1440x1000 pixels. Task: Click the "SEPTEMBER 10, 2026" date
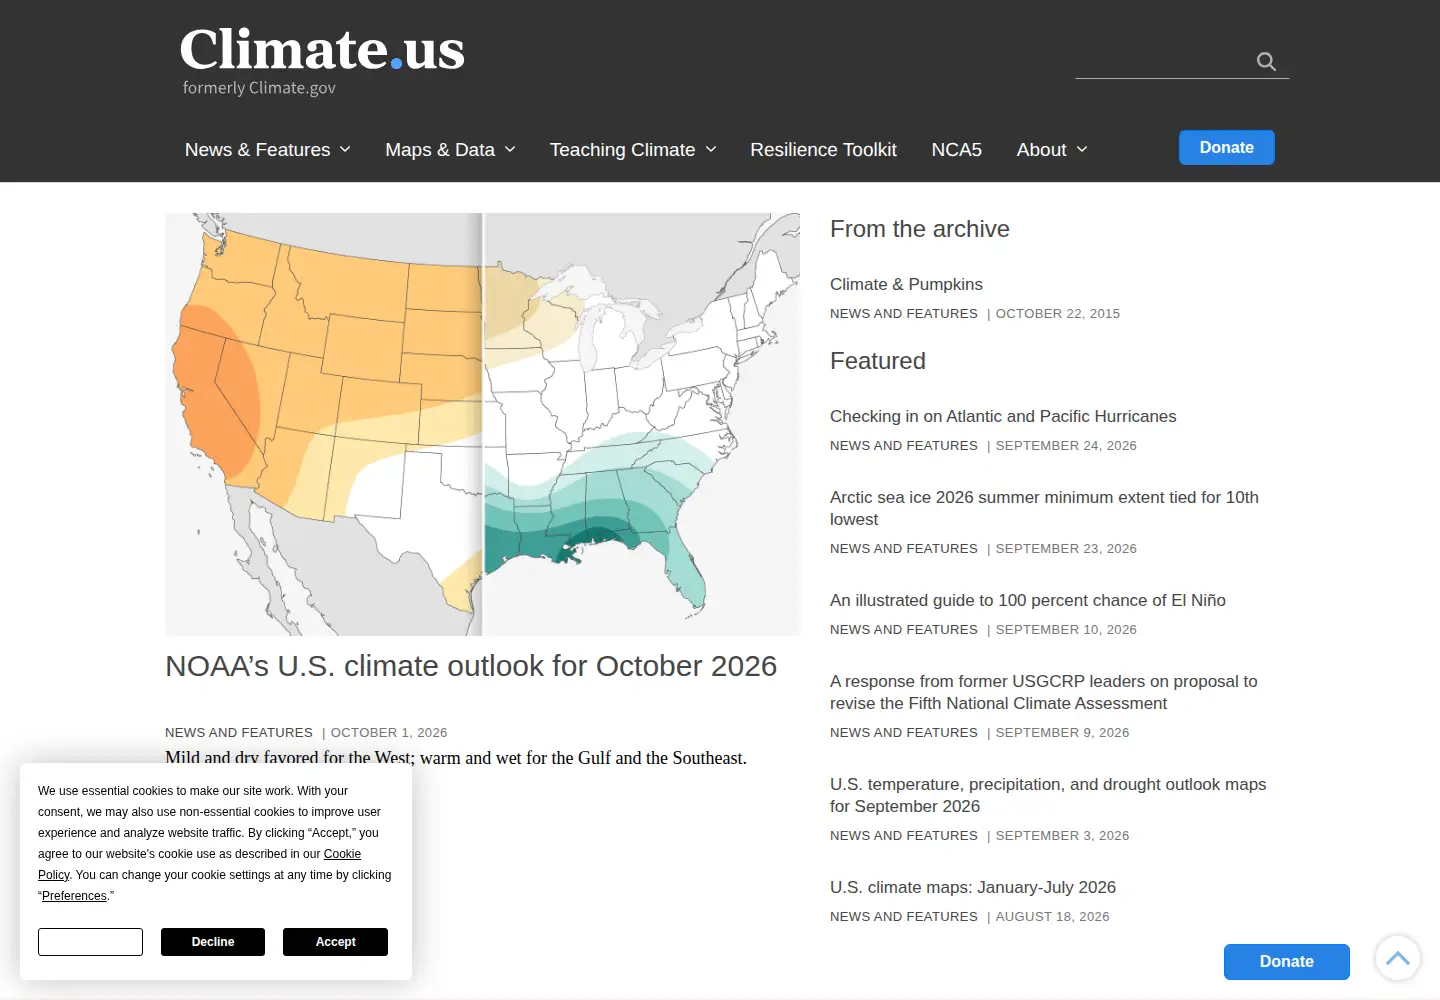[1066, 630]
